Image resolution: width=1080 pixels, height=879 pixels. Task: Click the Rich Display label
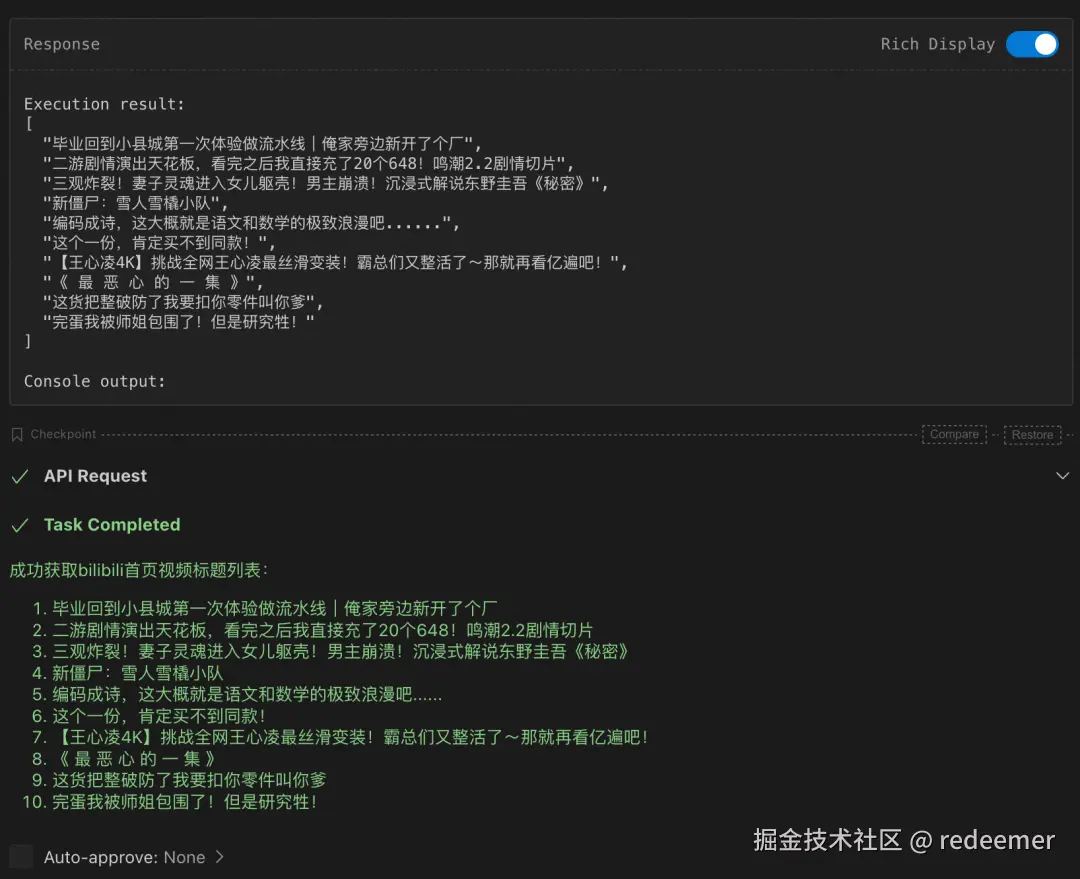tap(937, 44)
